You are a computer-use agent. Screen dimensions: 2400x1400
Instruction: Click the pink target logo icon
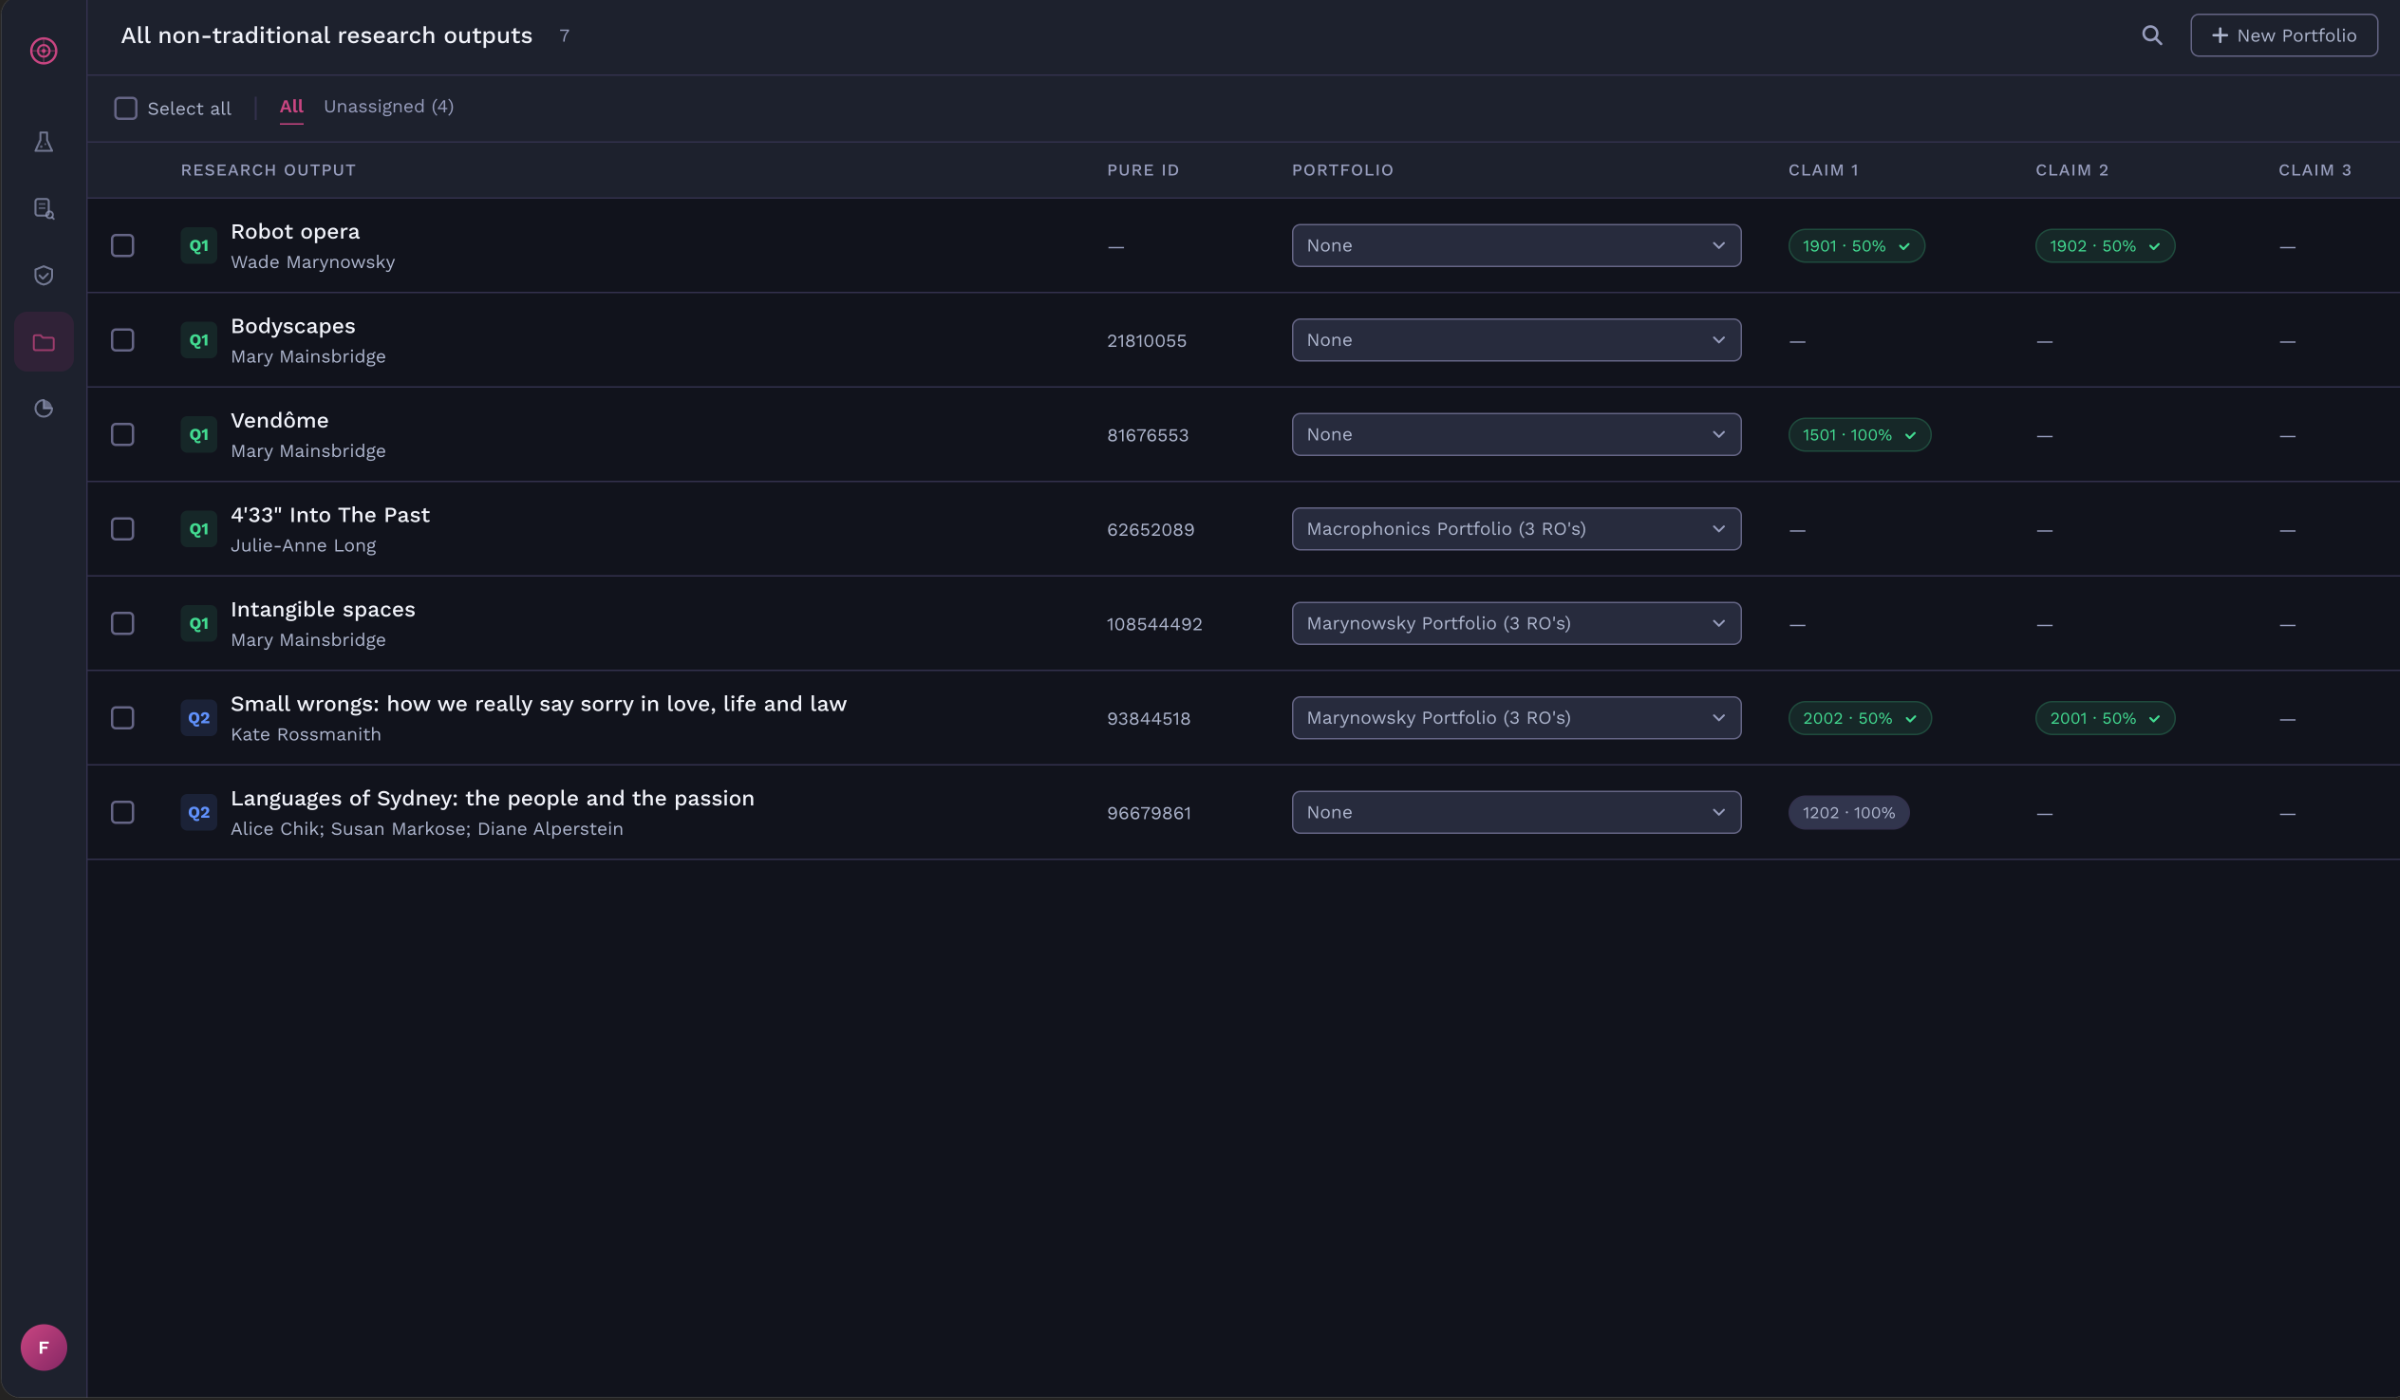click(x=43, y=50)
